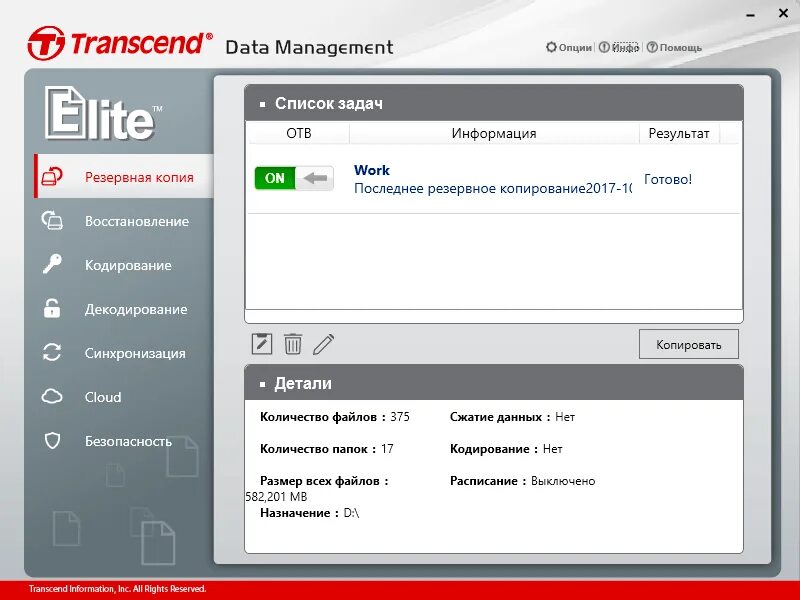Delete task with the trash bin icon
Viewport: 800px width, 600px height.
(x=293, y=344)
